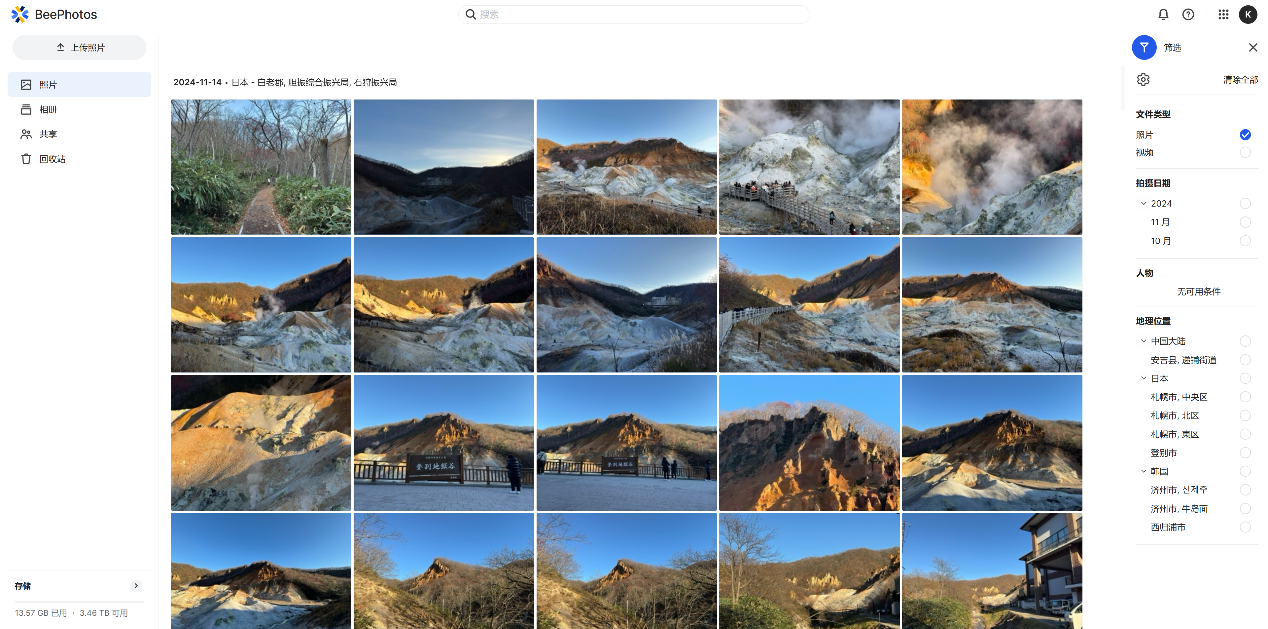The height and width of the screenshot is (629, 1268).
Task: Collapse the 中国大陆 location group
Action: point(1144,341)
